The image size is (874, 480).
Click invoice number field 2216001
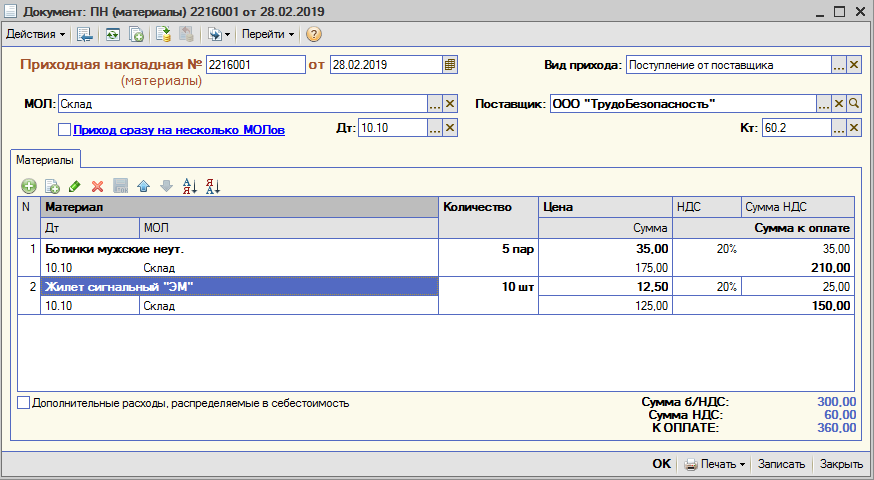(256, 65)
